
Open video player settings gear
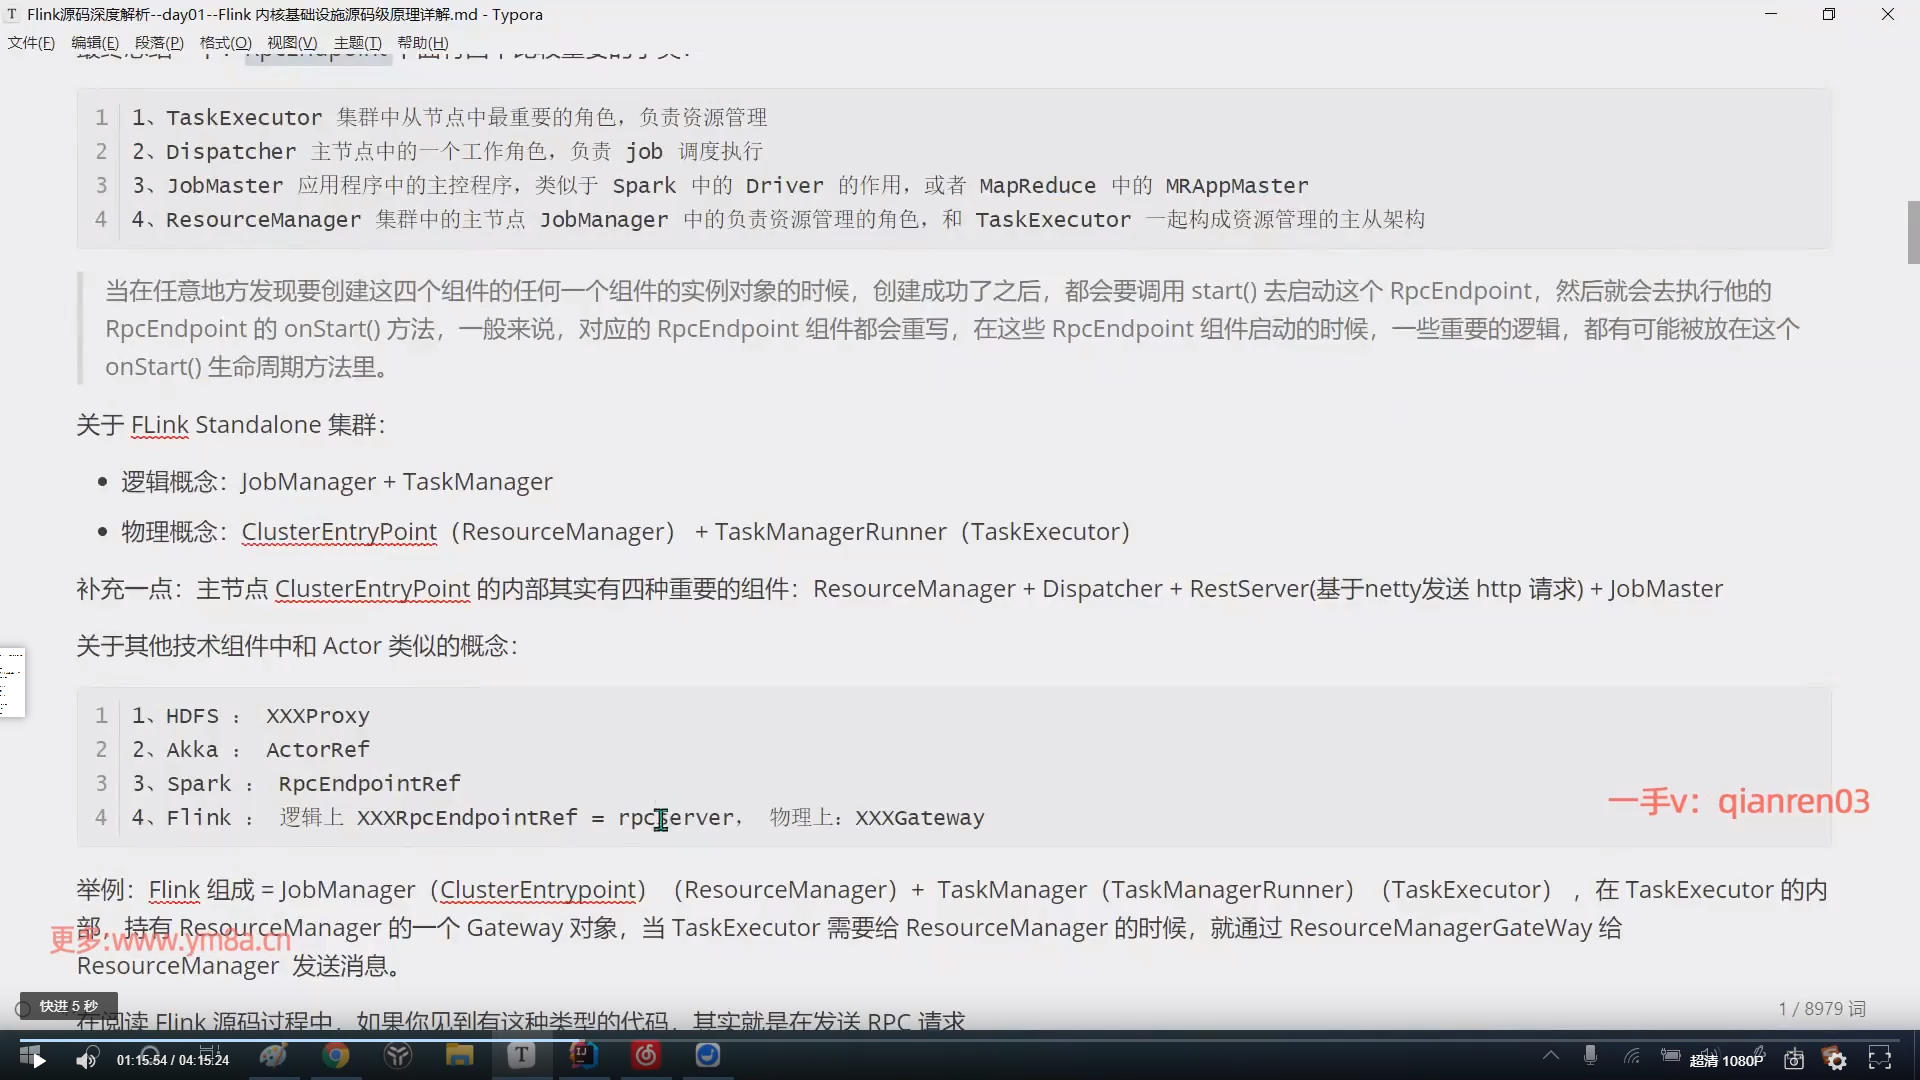[x=1836, y=1060]
